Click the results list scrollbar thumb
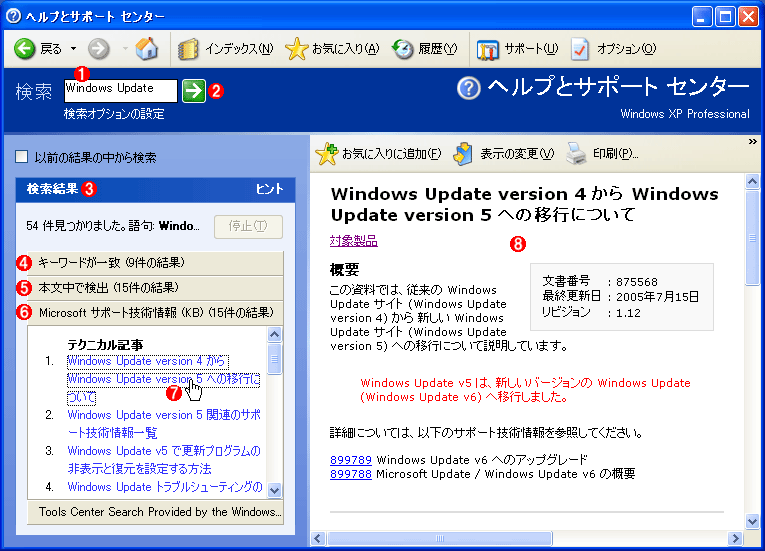Image resolution: width=765 pixels, height=551 pixels. tap(275, 358)
